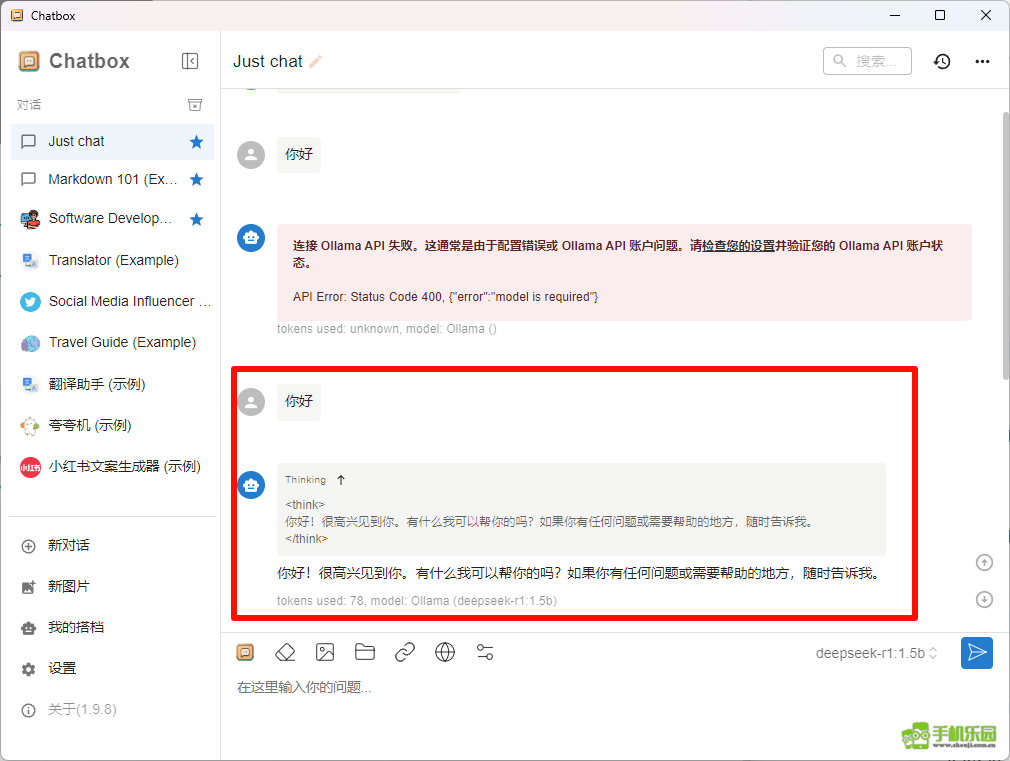The width and height of the screenshot is (1010, 761).
Task: Click the Software Developer conversation avatar icon
Action: coord(30,220)
